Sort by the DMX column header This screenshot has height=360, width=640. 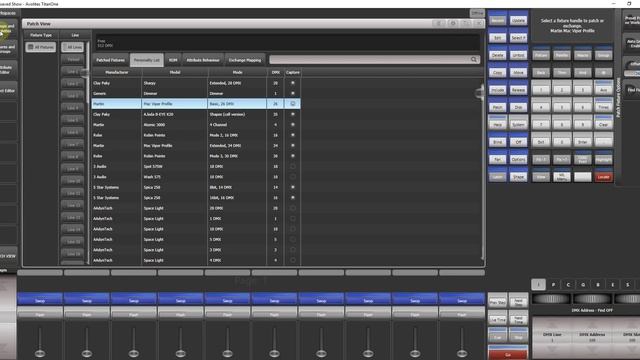point(276,72)
